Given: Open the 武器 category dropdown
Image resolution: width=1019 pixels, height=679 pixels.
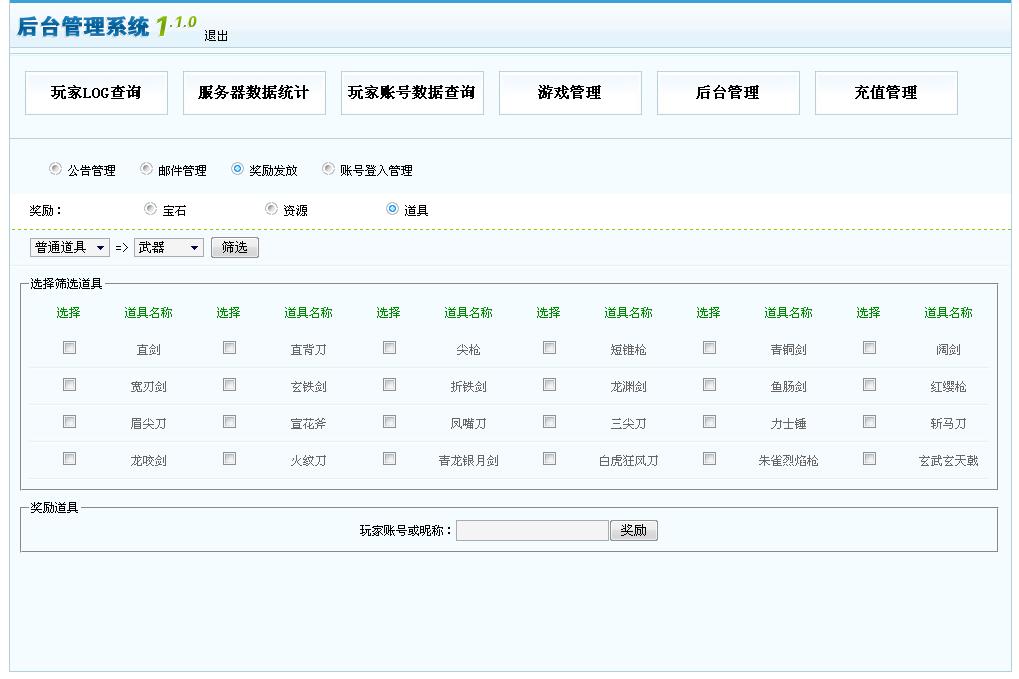Looking at the screenshot, I should [x=168, y=247].
